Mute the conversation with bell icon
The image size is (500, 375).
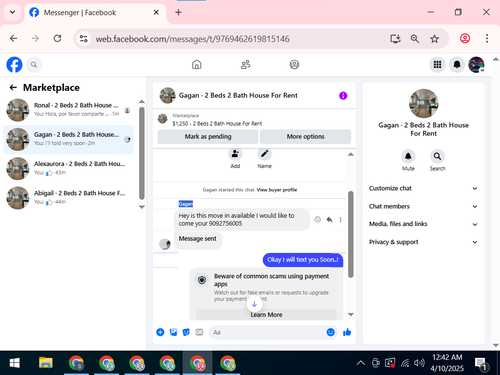point(408,156)
